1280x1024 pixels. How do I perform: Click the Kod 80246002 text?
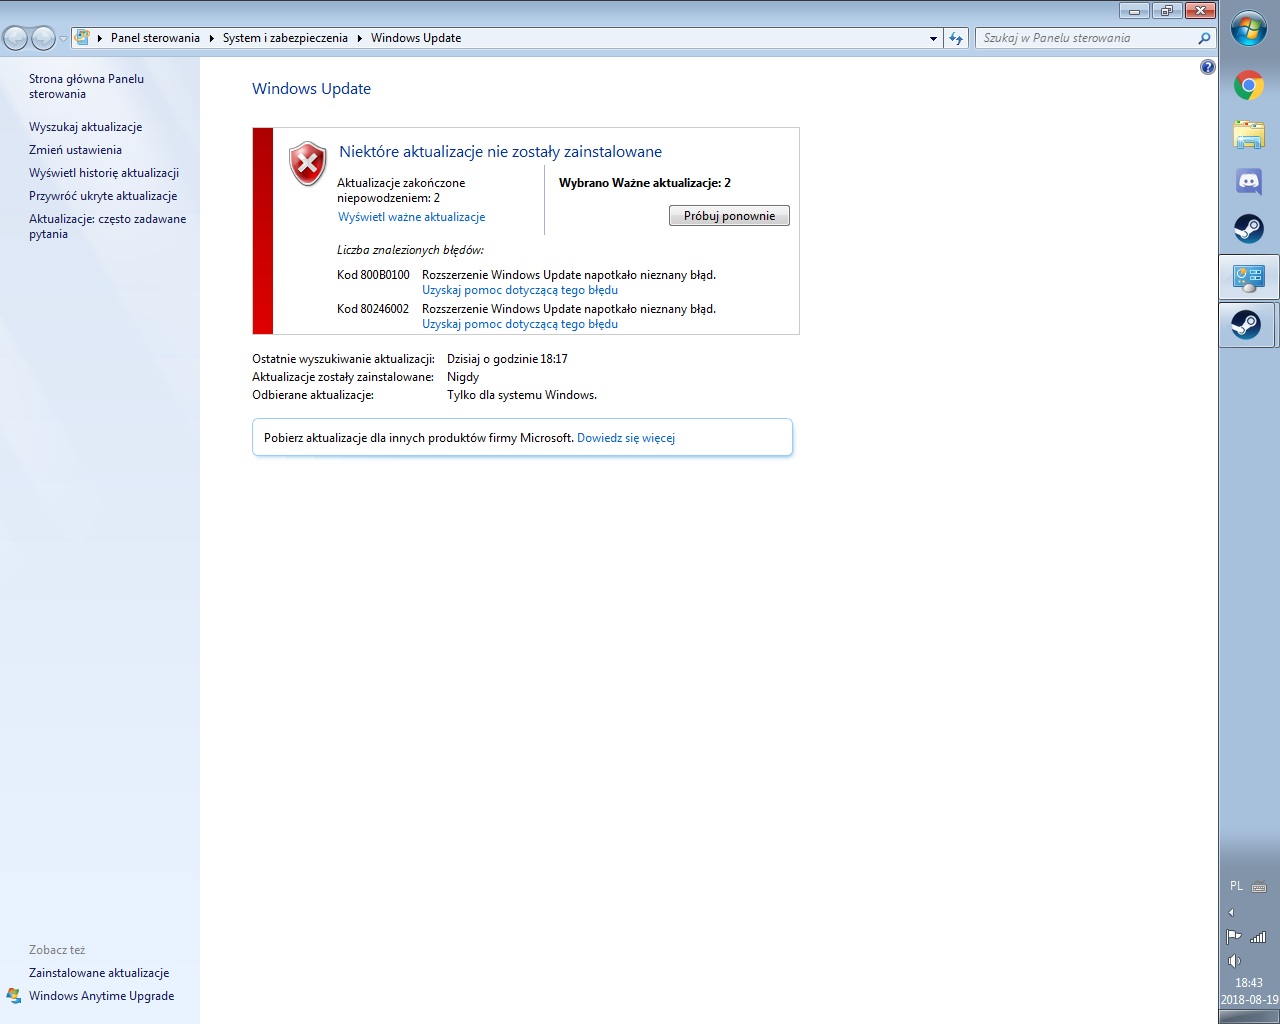tap(373, 309)
